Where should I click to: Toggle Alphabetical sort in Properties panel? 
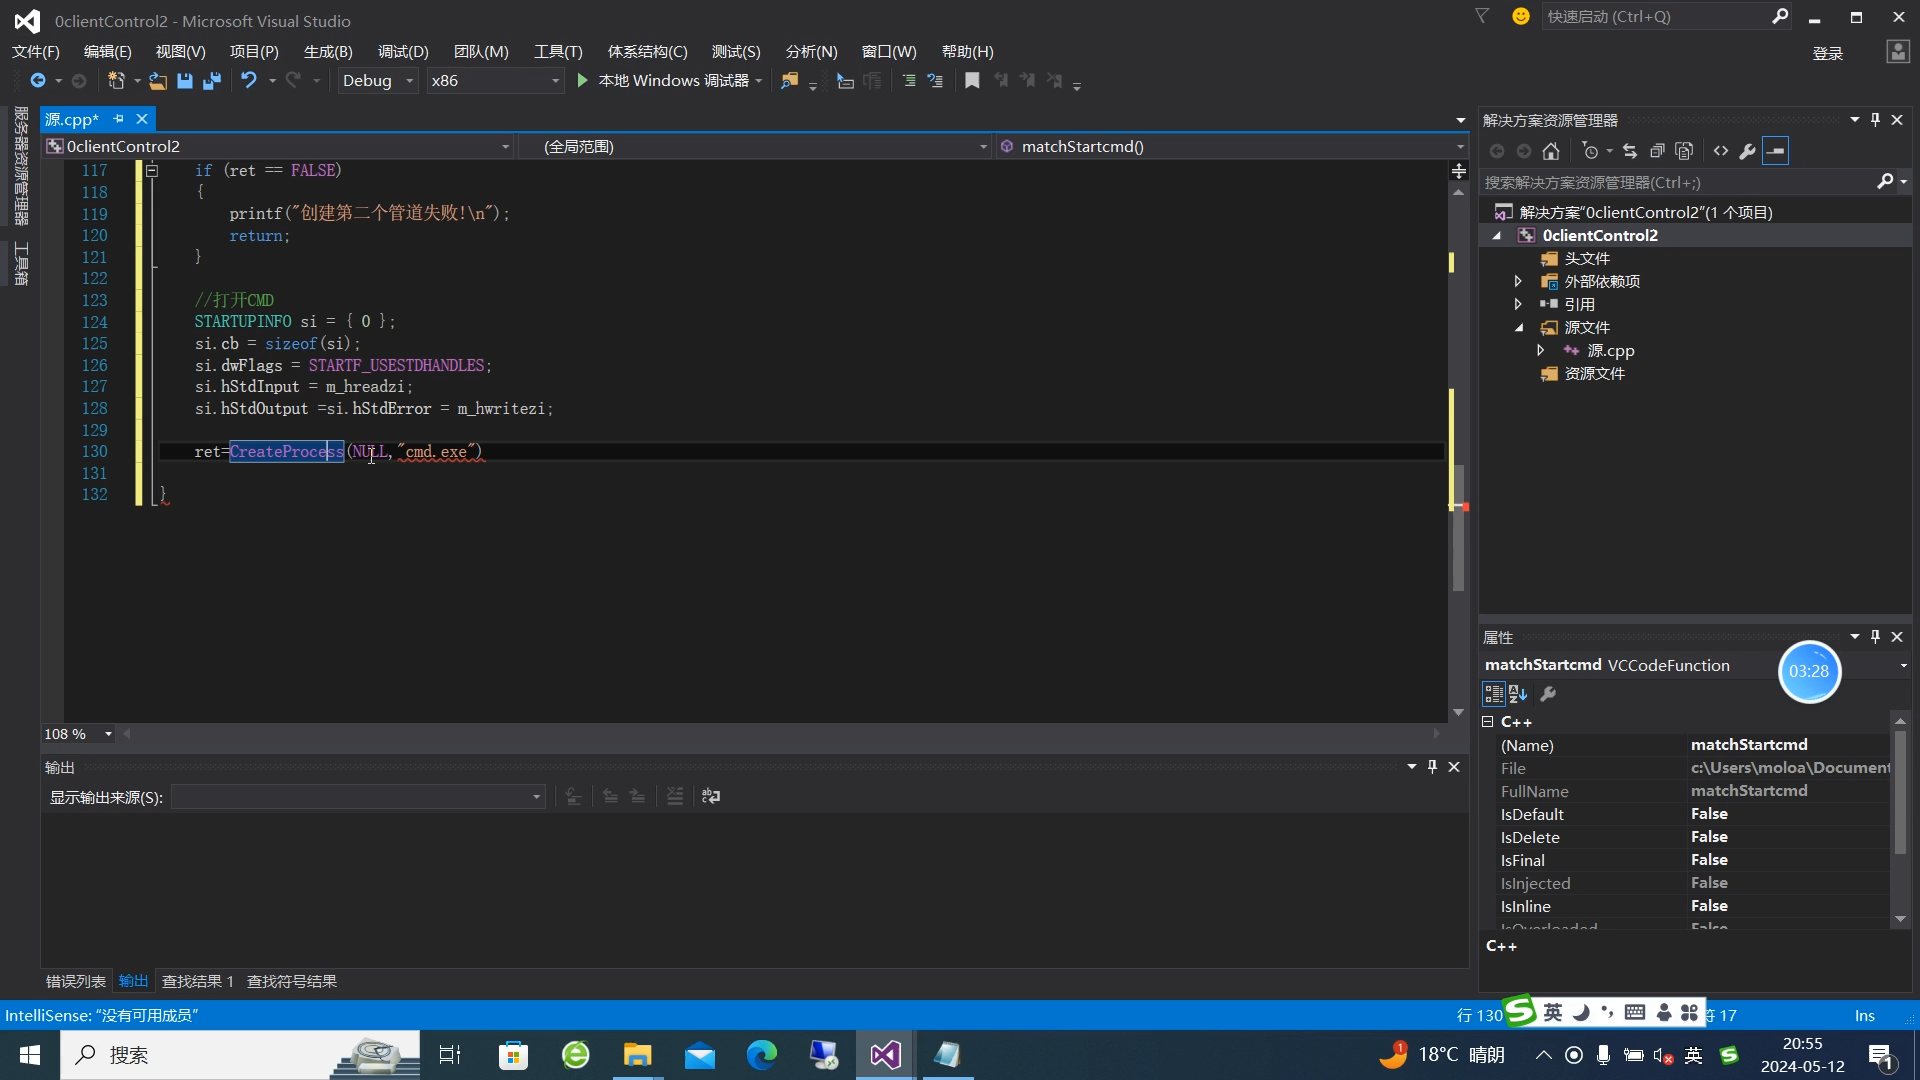point(1518,694)
